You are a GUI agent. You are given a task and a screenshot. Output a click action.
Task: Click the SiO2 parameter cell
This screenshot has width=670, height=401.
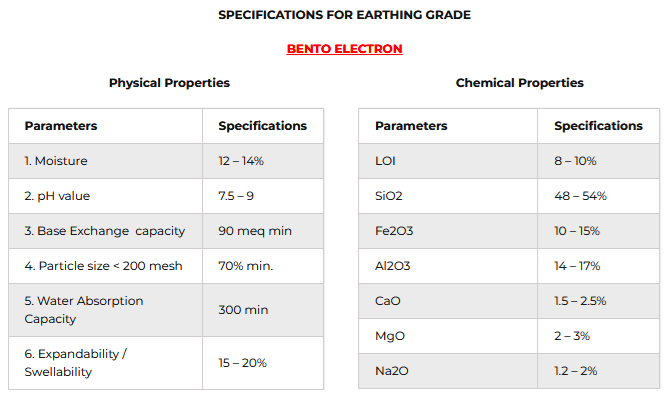(x=448, y=196)
